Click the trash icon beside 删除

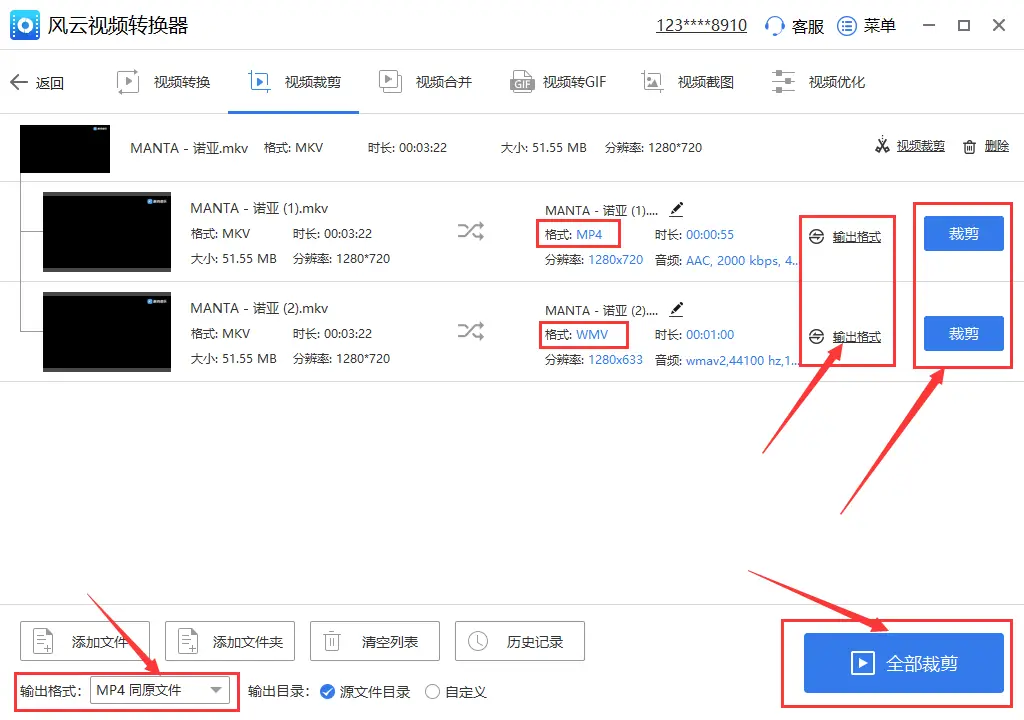pyautogui.click(x=970, y=146)
